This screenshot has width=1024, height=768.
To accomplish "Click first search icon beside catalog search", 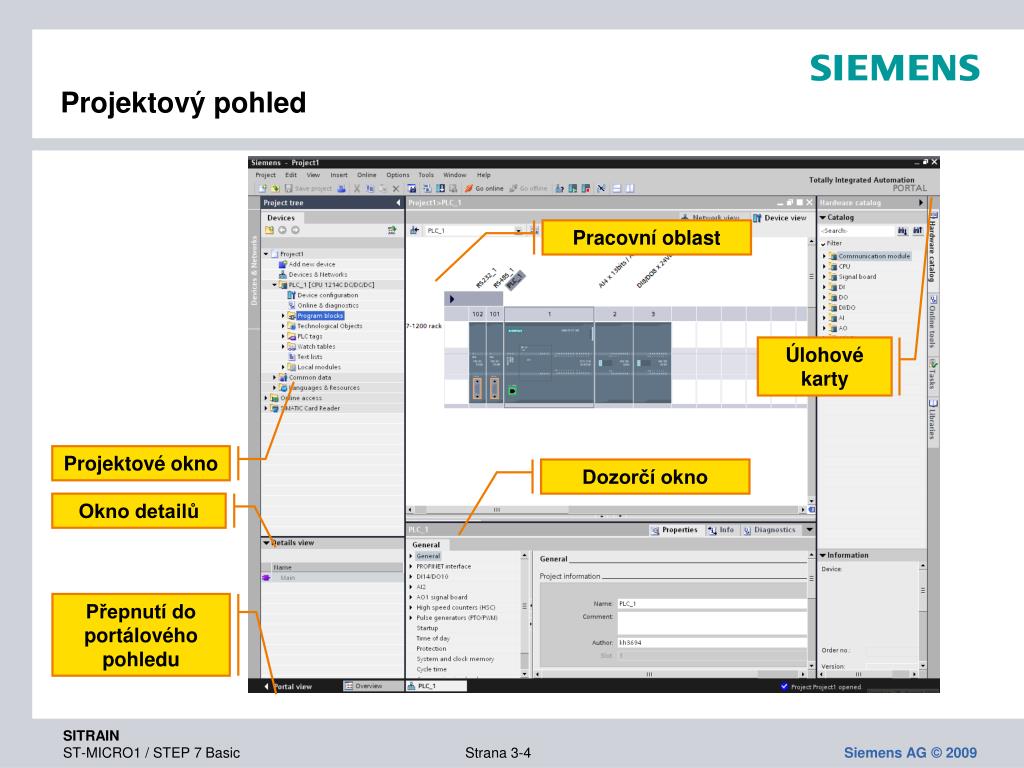I will 902,231.
